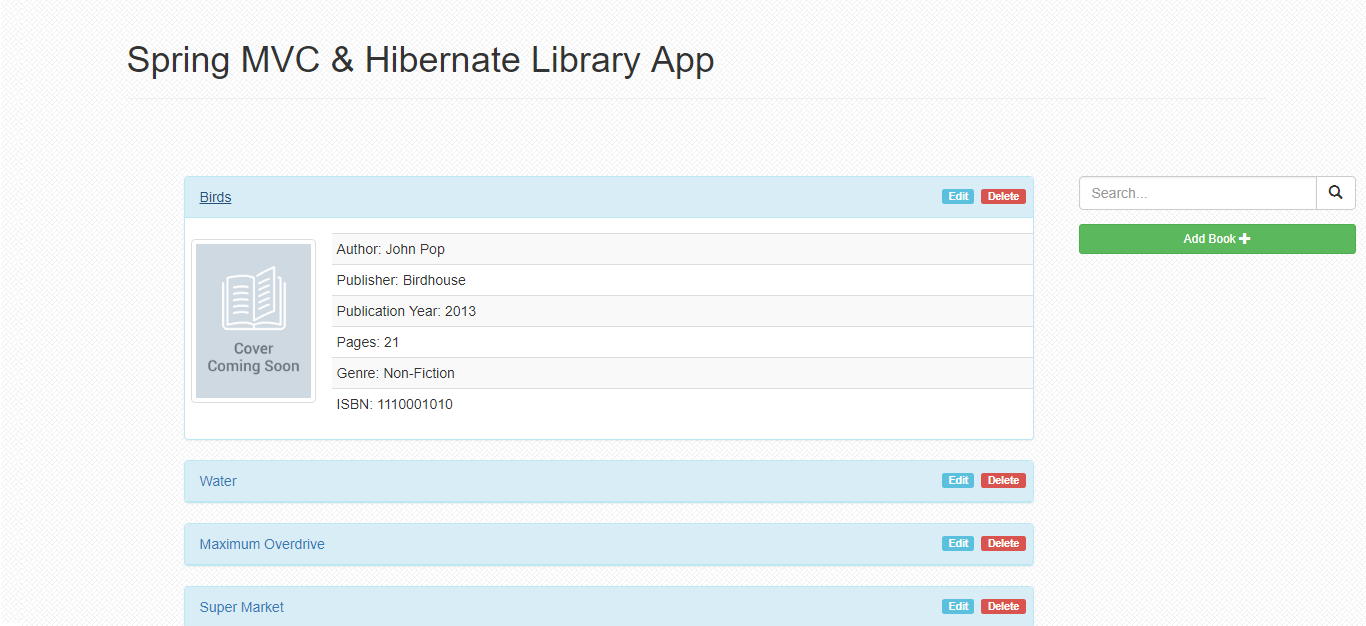Image resolution: width=1366 pixels, height=626 pixels.
Task: Delete the Water book
Action: (x=1002, y=480)
